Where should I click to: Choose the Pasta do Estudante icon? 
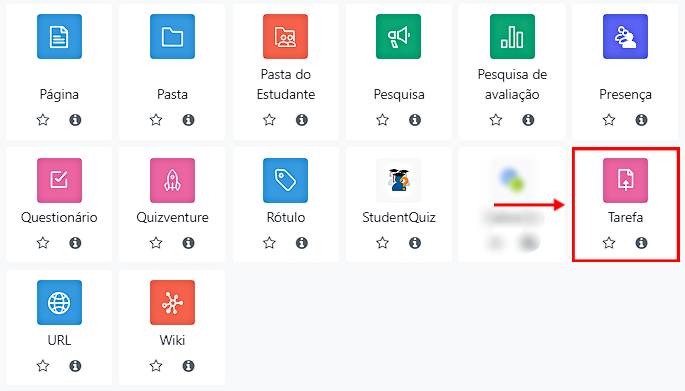(x=285, y=36)
